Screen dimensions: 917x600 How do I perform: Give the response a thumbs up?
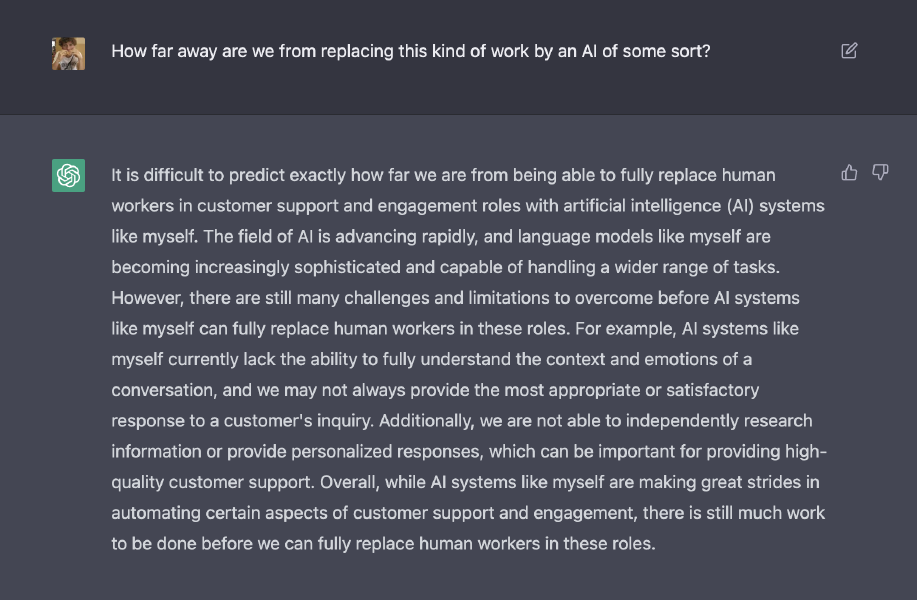pos(849,173)
